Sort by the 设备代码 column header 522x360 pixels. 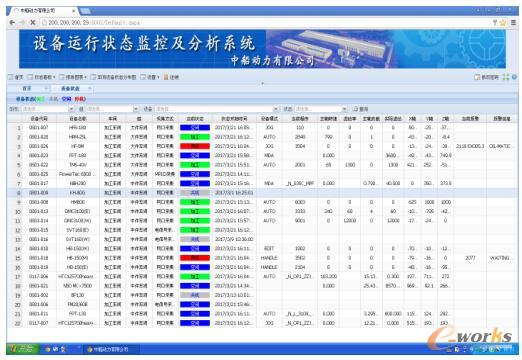(x=39, y=119)
